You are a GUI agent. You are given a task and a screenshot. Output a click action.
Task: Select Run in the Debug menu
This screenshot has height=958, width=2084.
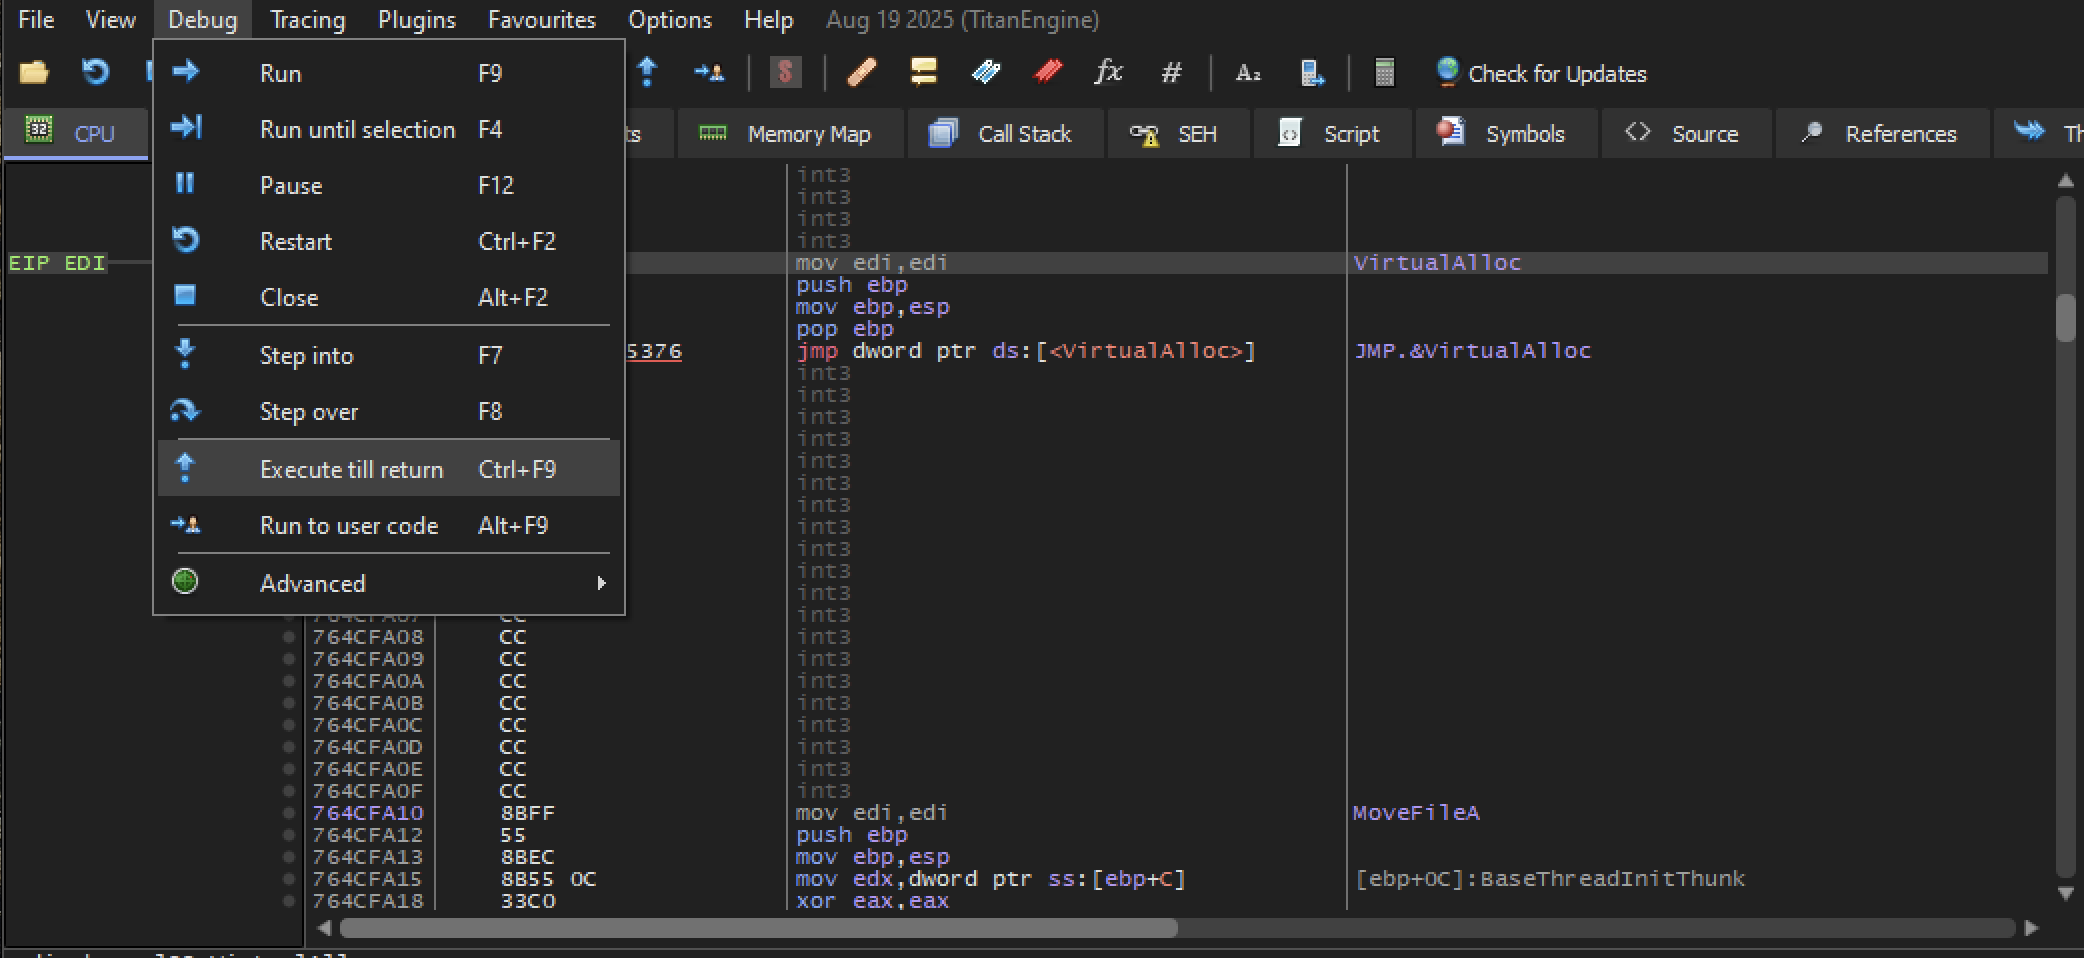point(389,73)
